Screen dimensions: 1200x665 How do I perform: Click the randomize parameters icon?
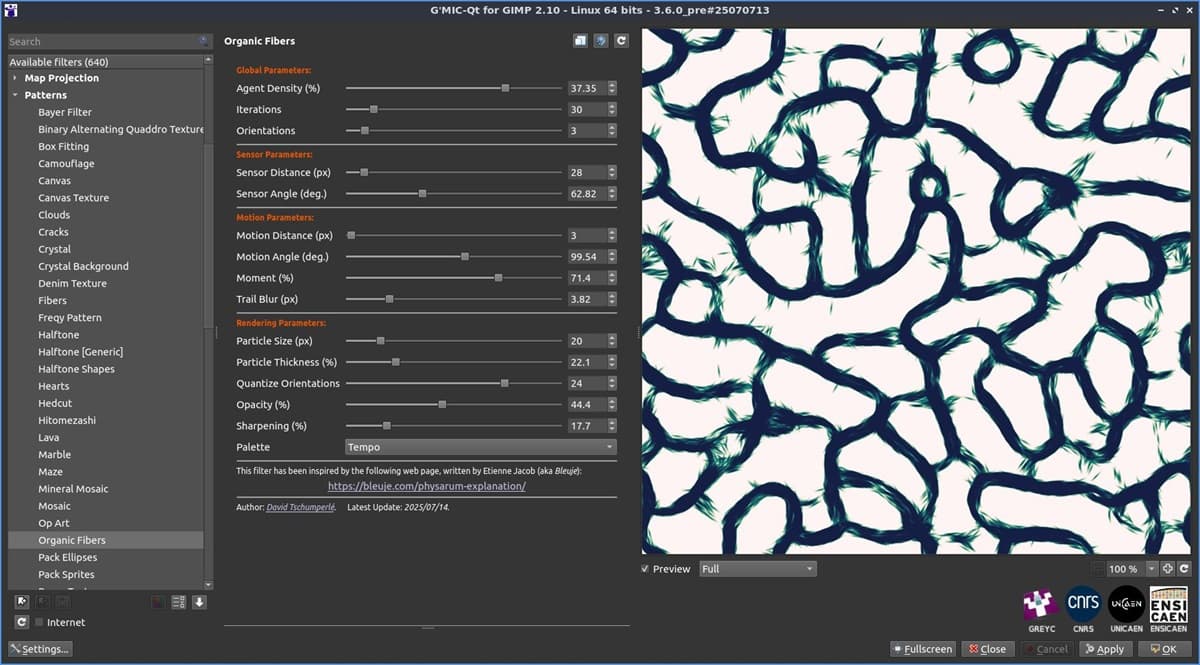pos(600,41)
